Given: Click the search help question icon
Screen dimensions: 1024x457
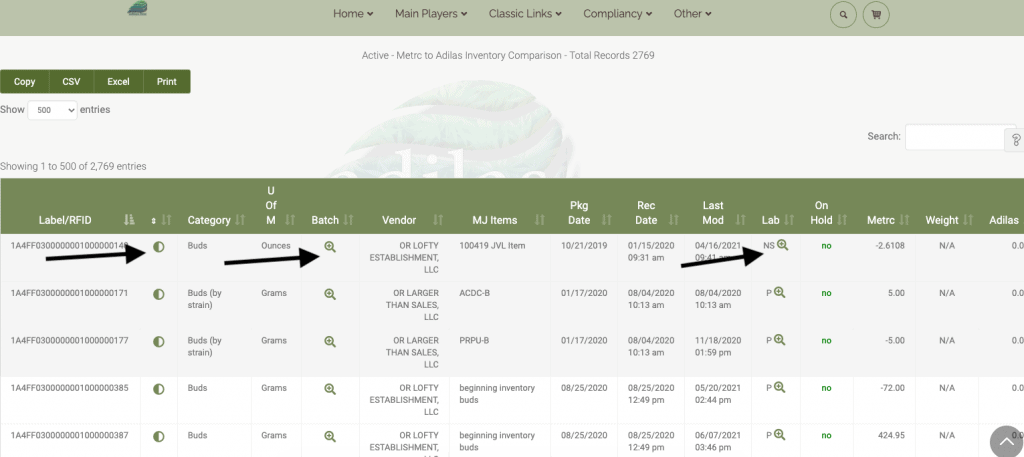Looking at the screenshot, I should (1016, 140).
